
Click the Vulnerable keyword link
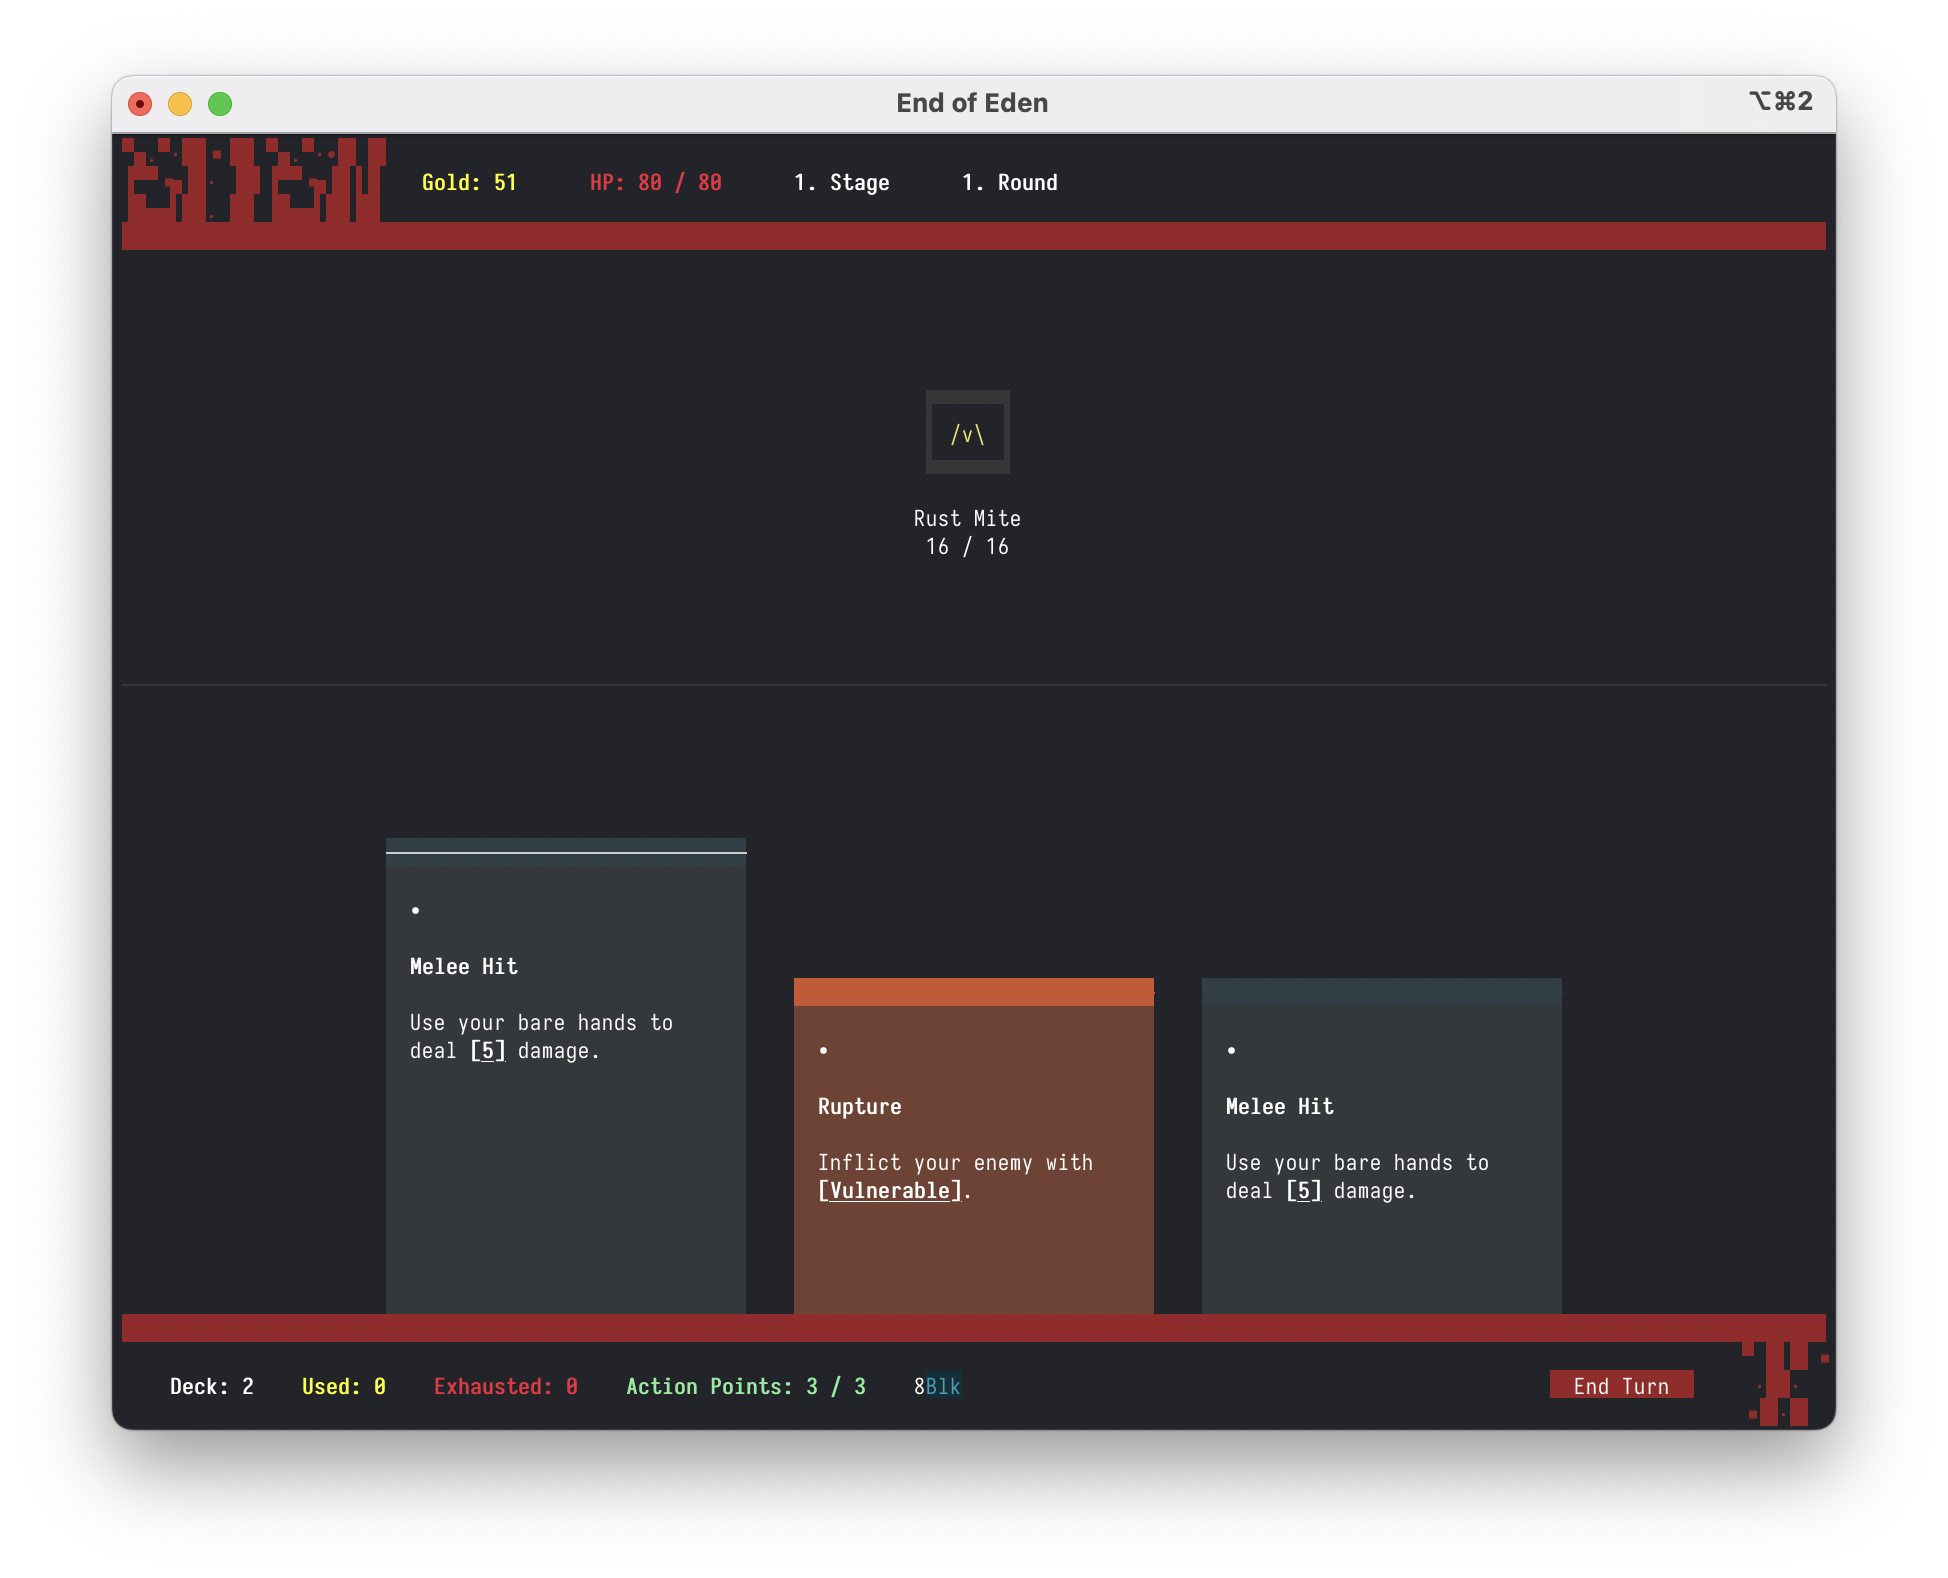[889, 1191]
